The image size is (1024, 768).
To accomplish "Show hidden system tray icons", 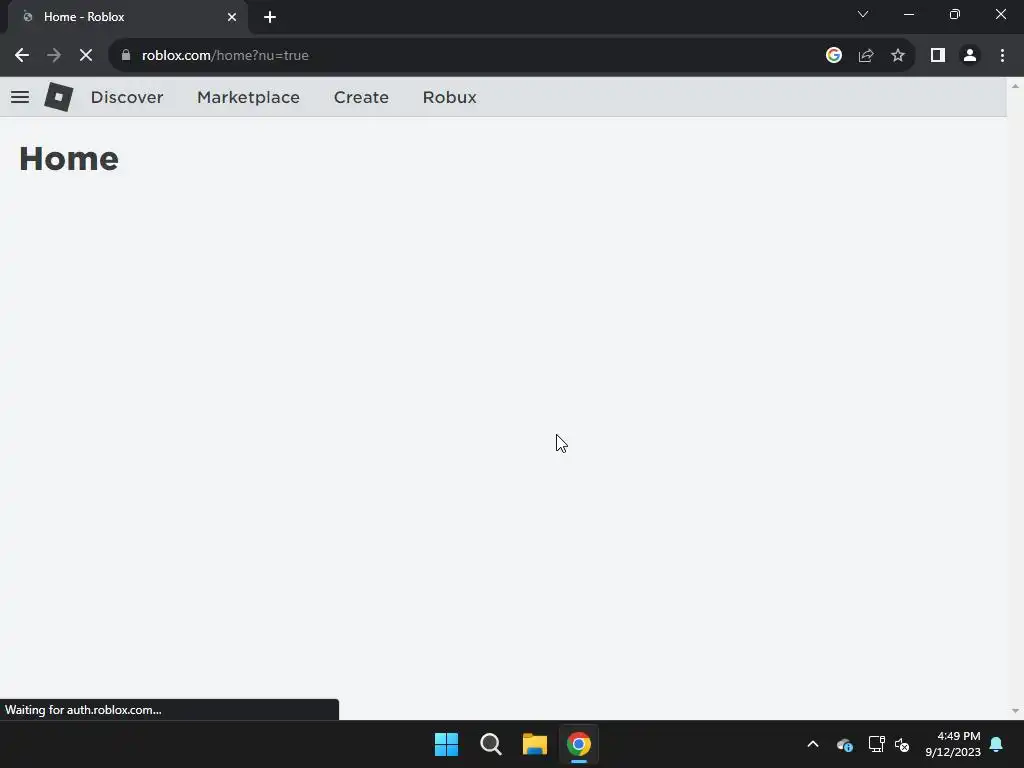I will [x=813, y=744].
